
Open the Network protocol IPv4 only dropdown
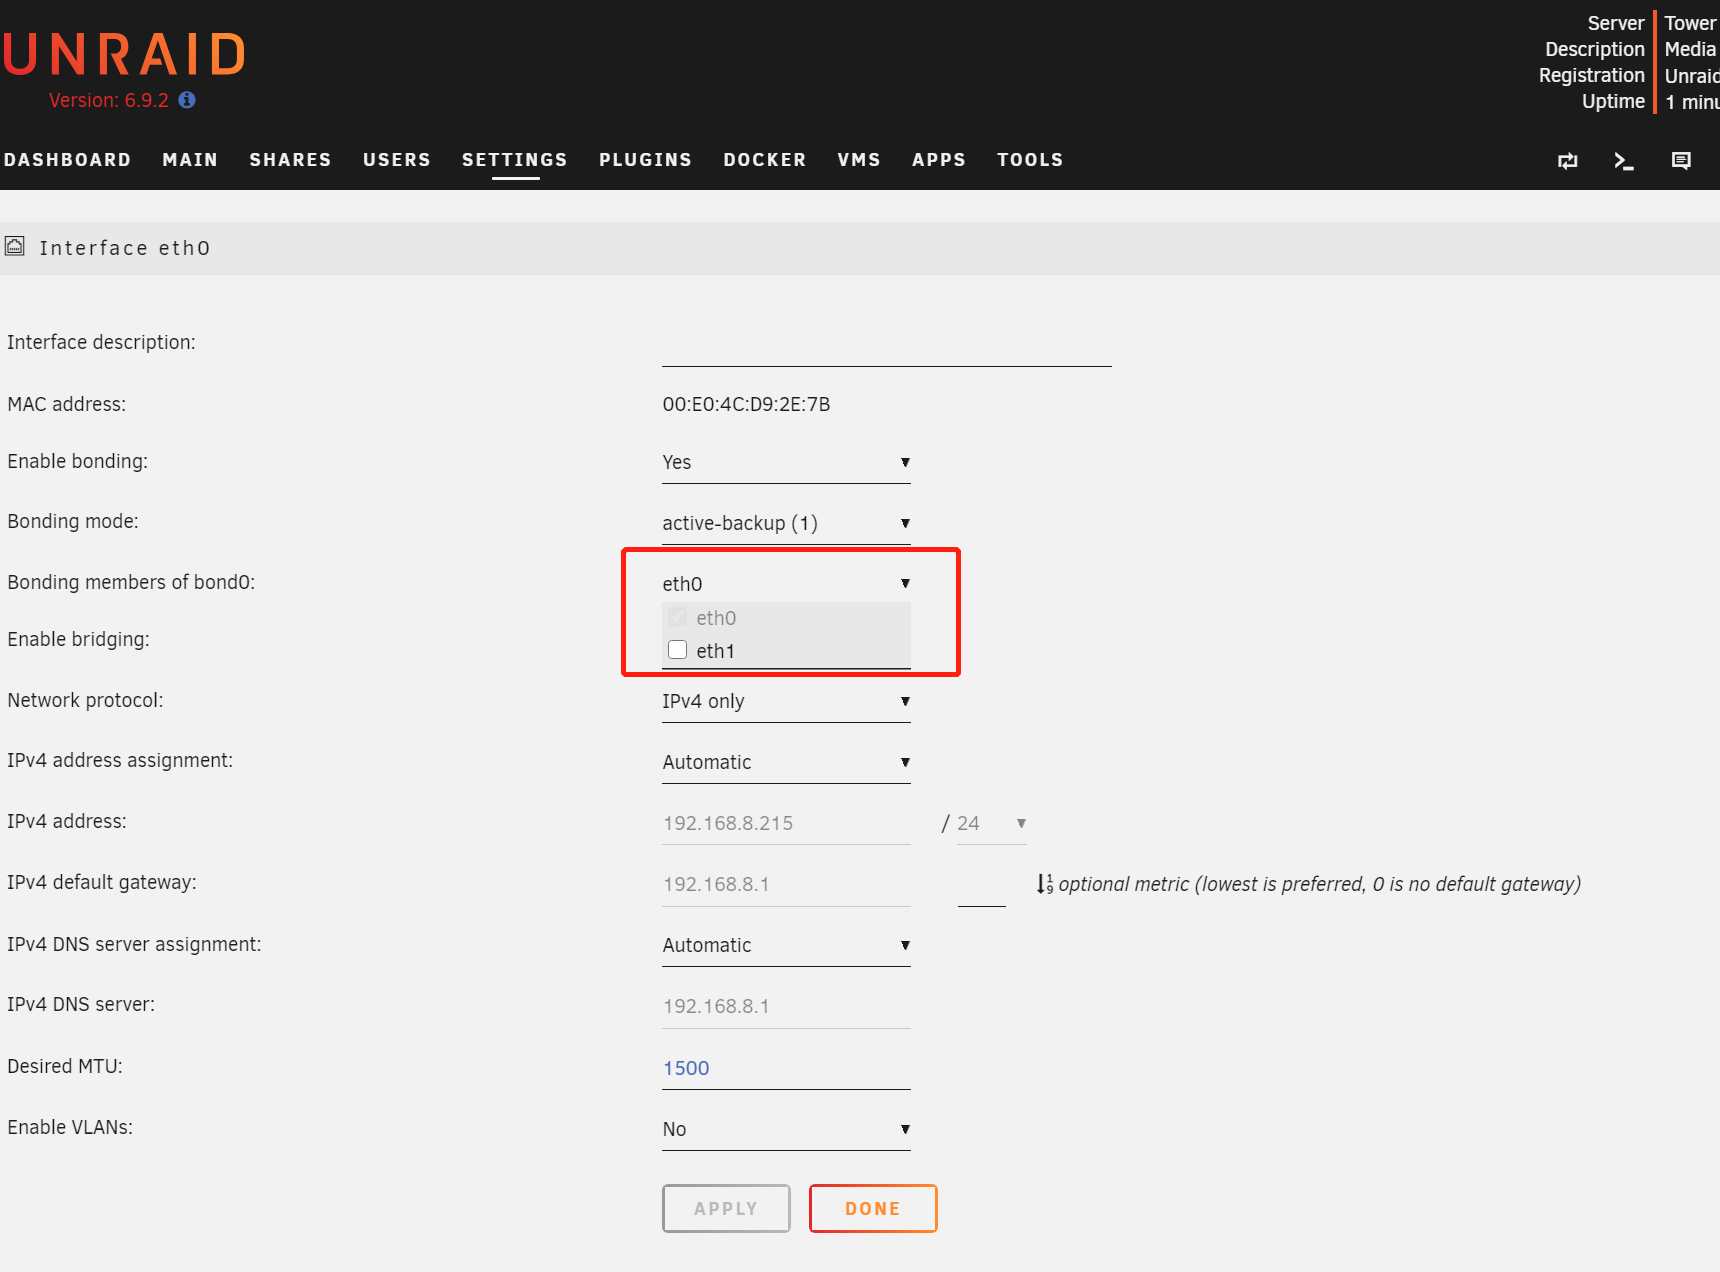[786, 701]
